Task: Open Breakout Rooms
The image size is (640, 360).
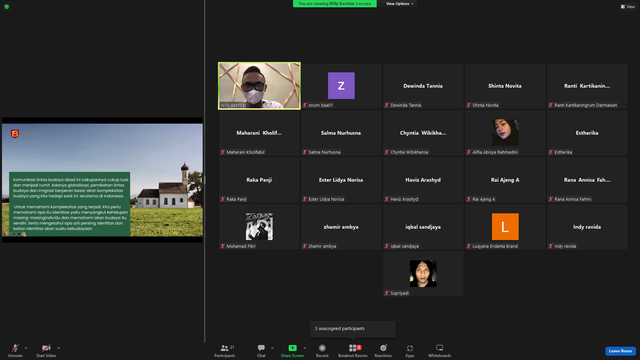Action: coord(353,350)
